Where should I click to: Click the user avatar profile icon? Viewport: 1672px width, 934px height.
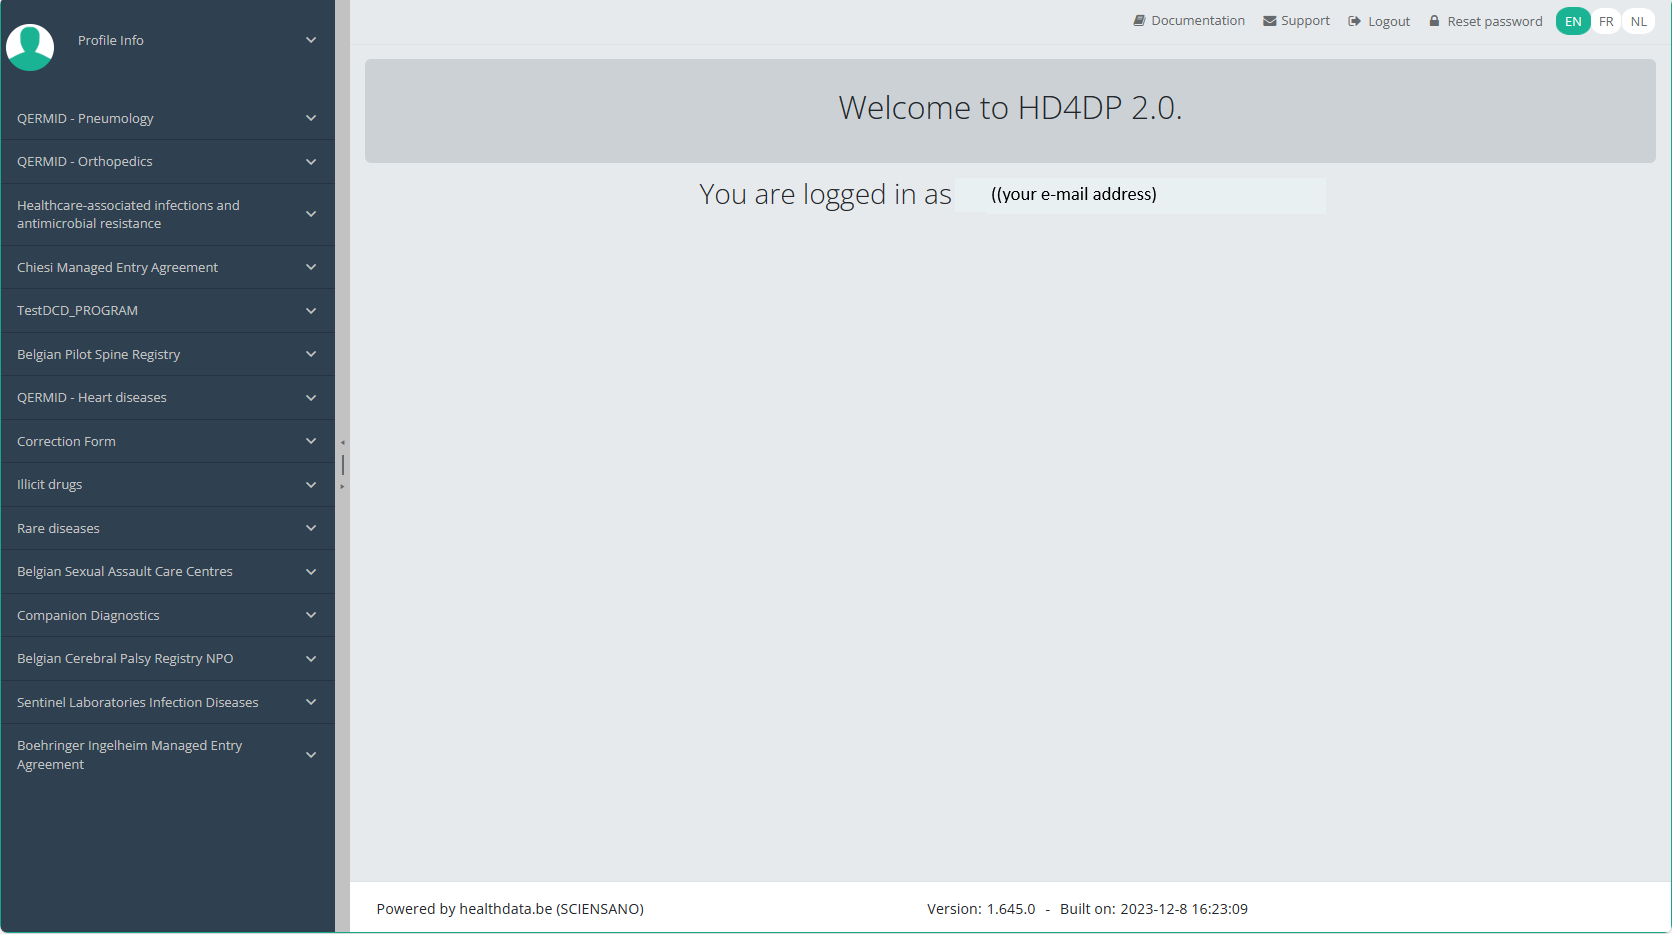point(30,46)
